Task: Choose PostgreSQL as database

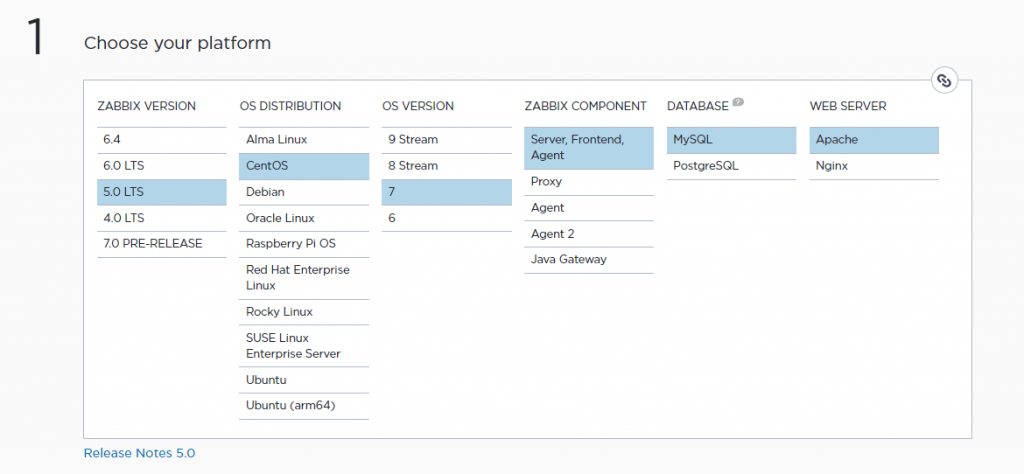Action: 731,166
